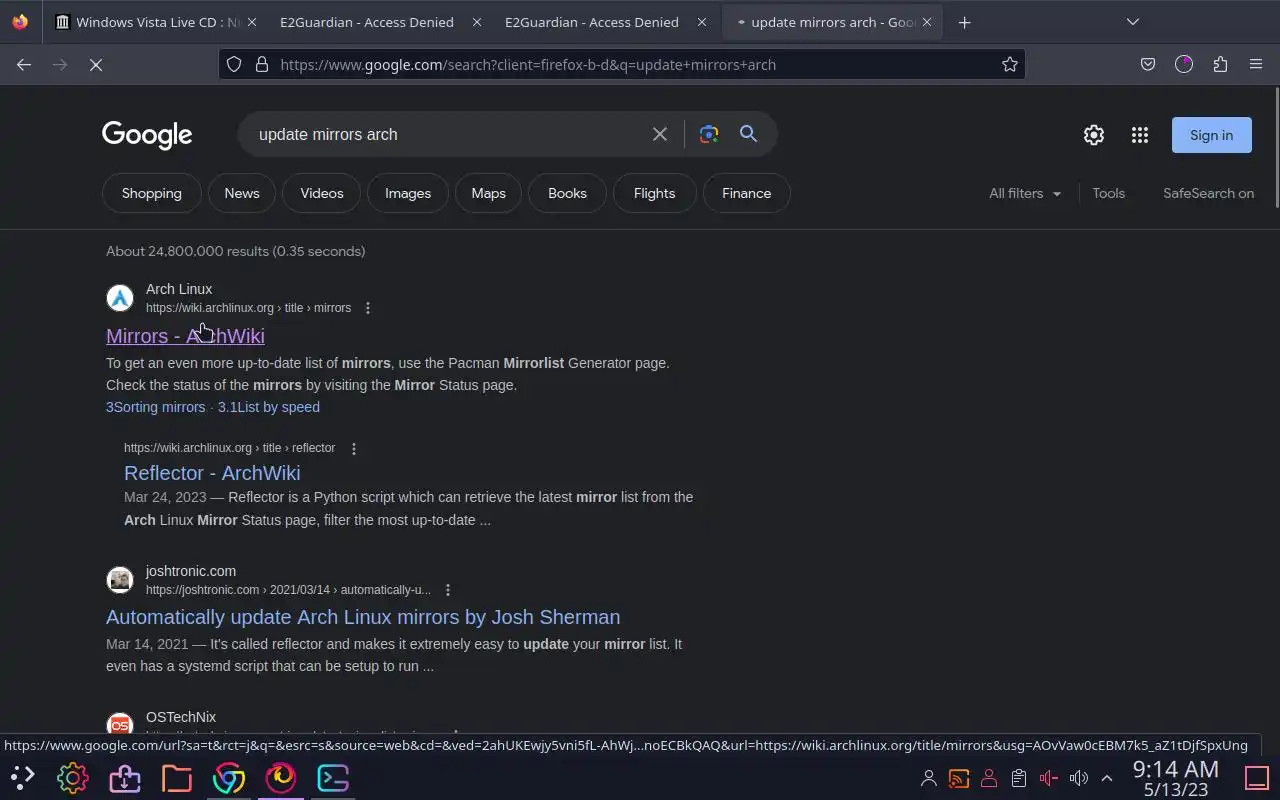
Task: Open the volume tray icon
Action: (x=1078, y=778)
